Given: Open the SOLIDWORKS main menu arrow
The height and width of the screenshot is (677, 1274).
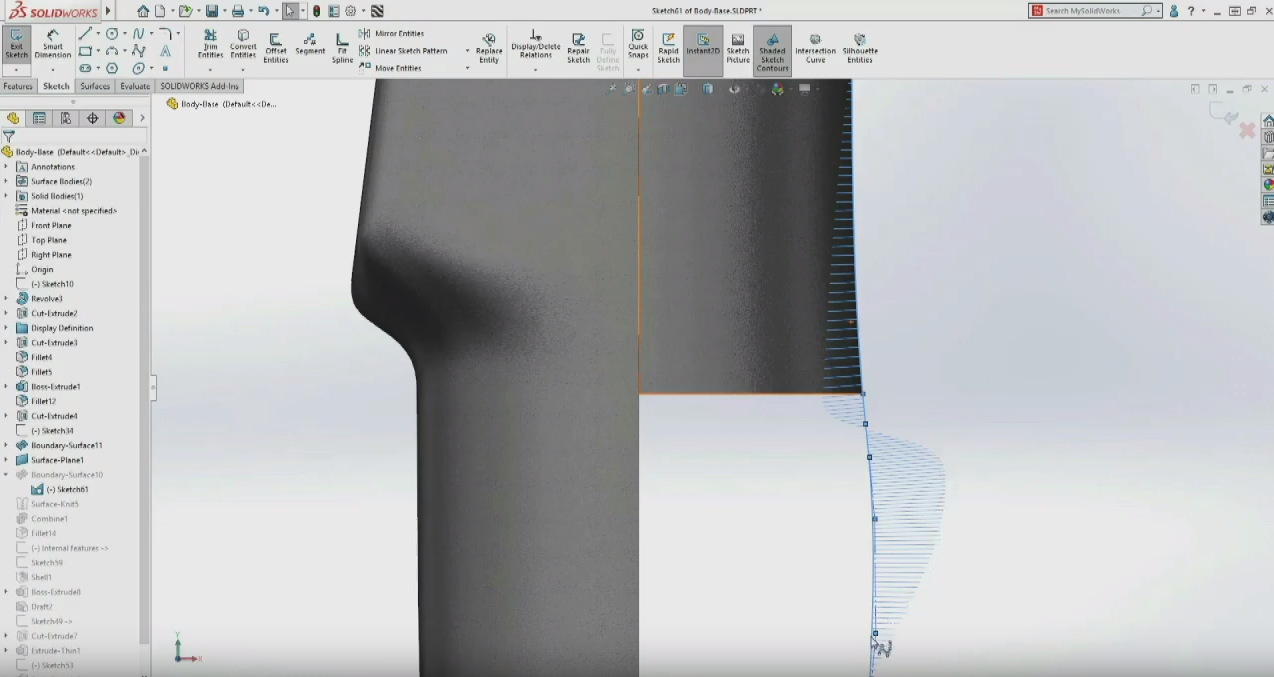Looking at the screenshot, I should pos(108,11).
